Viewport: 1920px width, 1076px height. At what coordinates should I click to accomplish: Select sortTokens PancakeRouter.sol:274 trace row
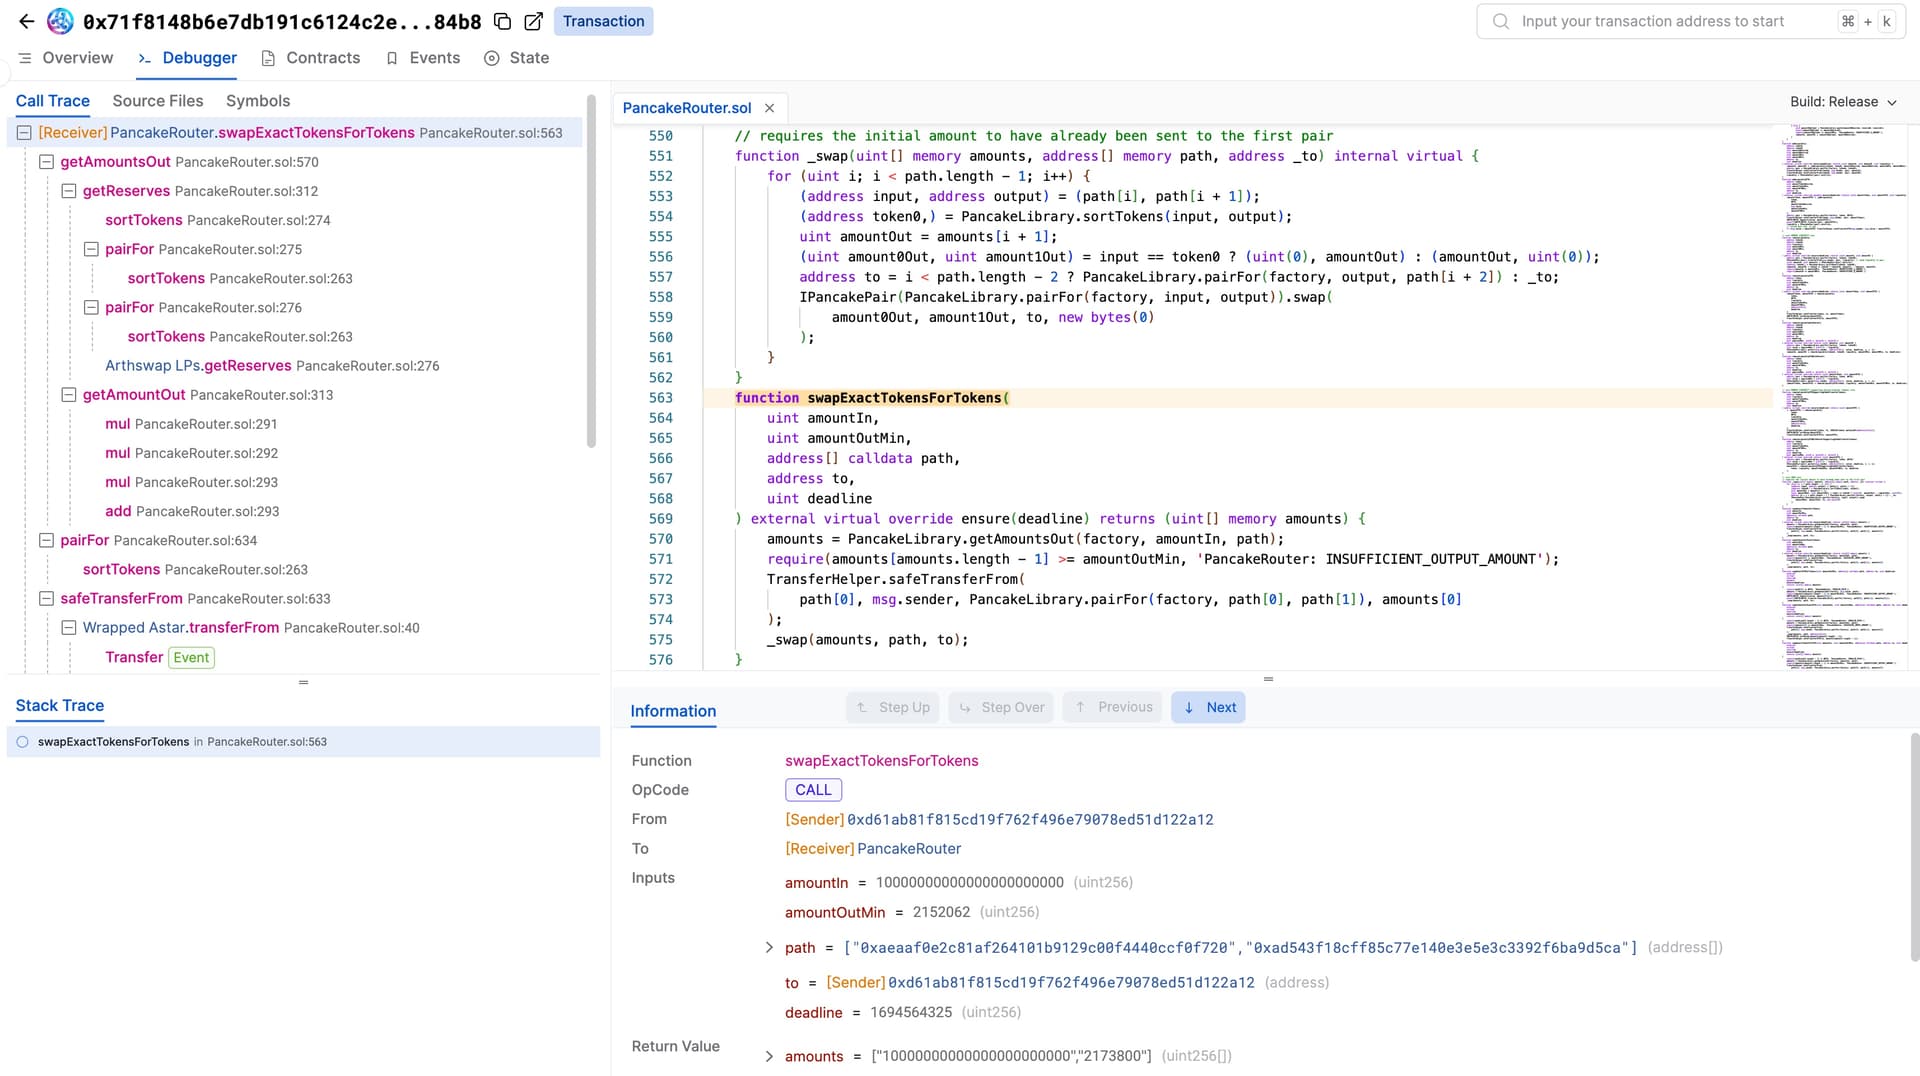[x=218, y=220]
